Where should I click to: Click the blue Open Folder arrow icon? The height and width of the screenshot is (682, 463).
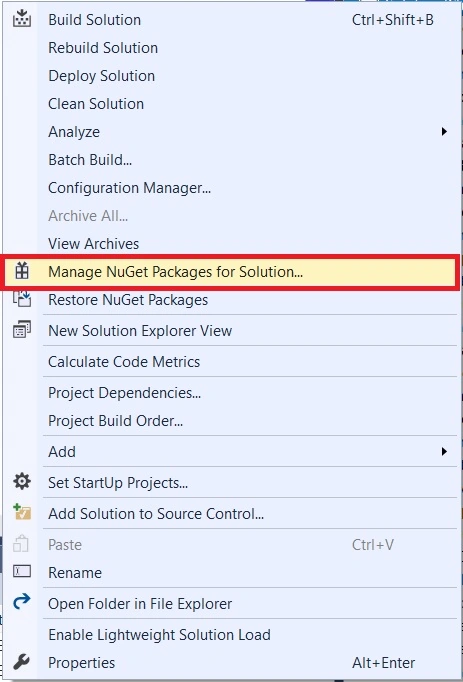(22, 602)
